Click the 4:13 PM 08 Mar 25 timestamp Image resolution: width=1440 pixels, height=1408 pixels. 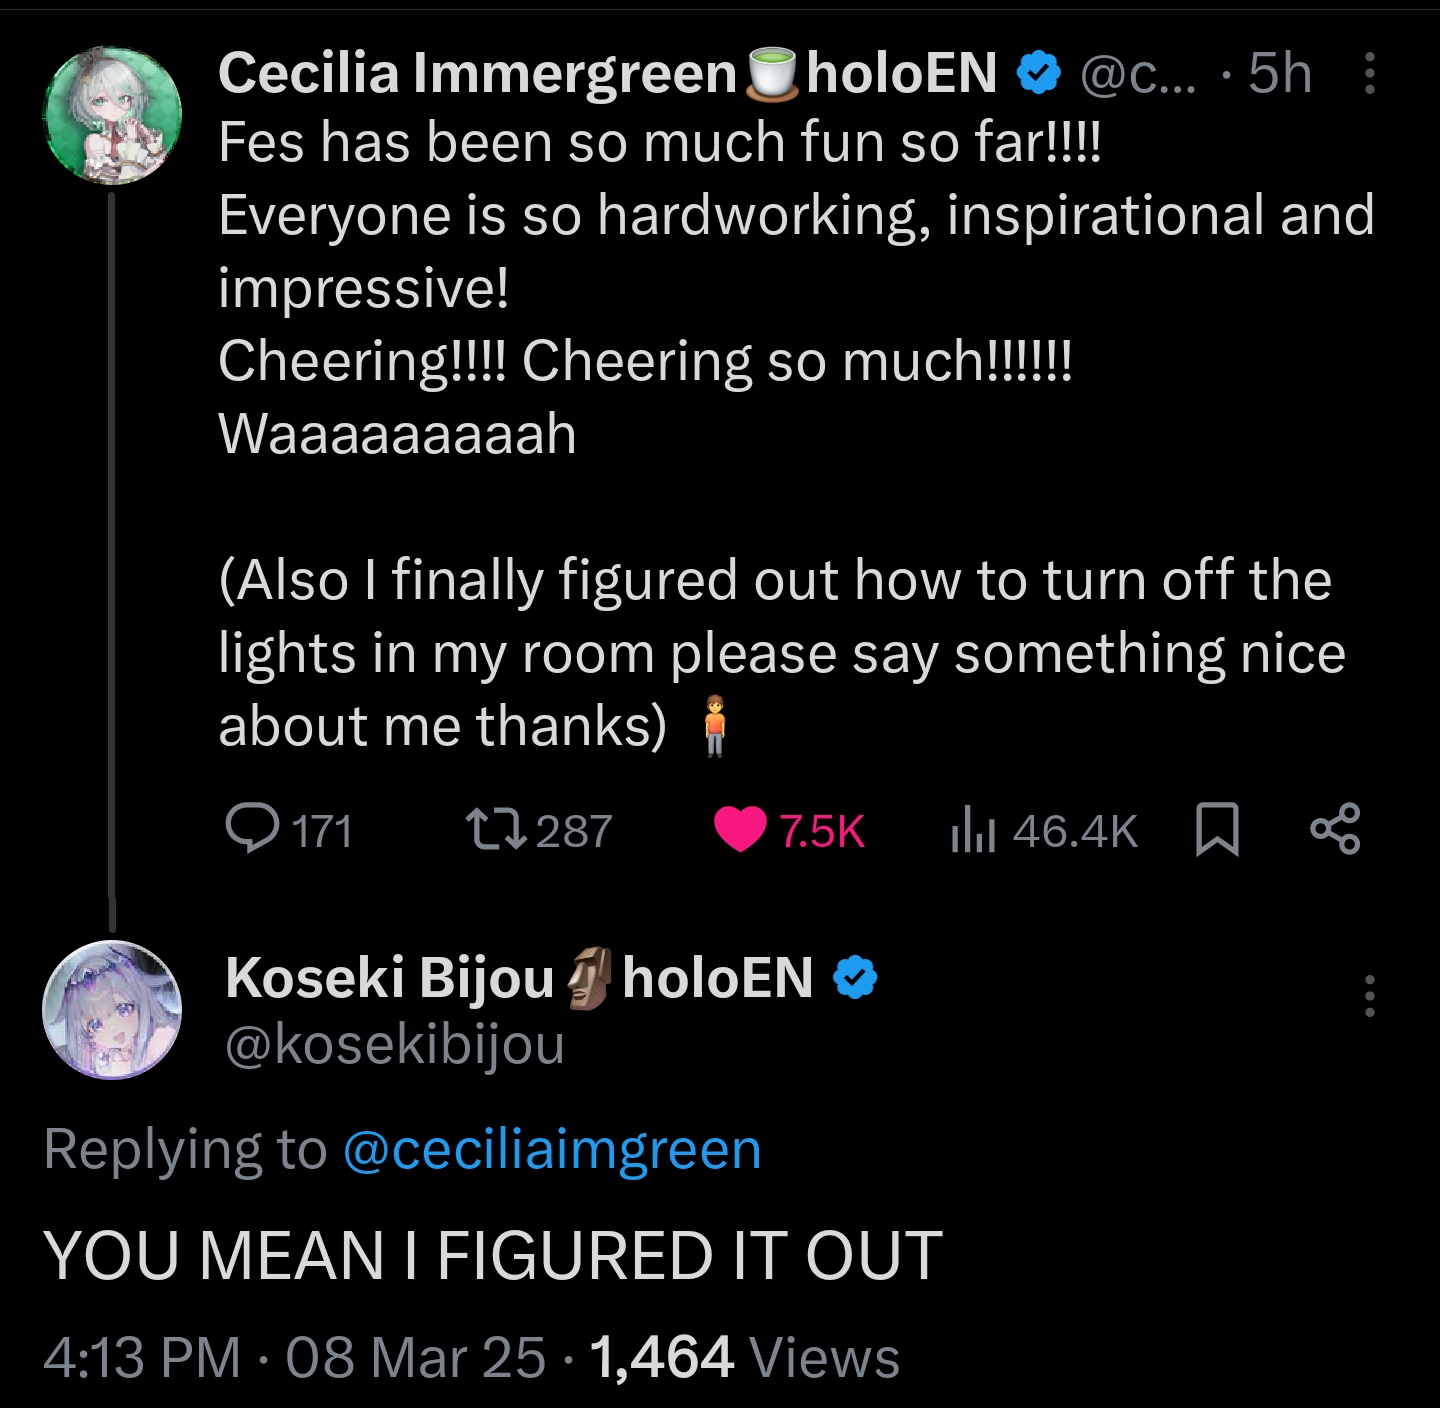(x=295, y=1358)
